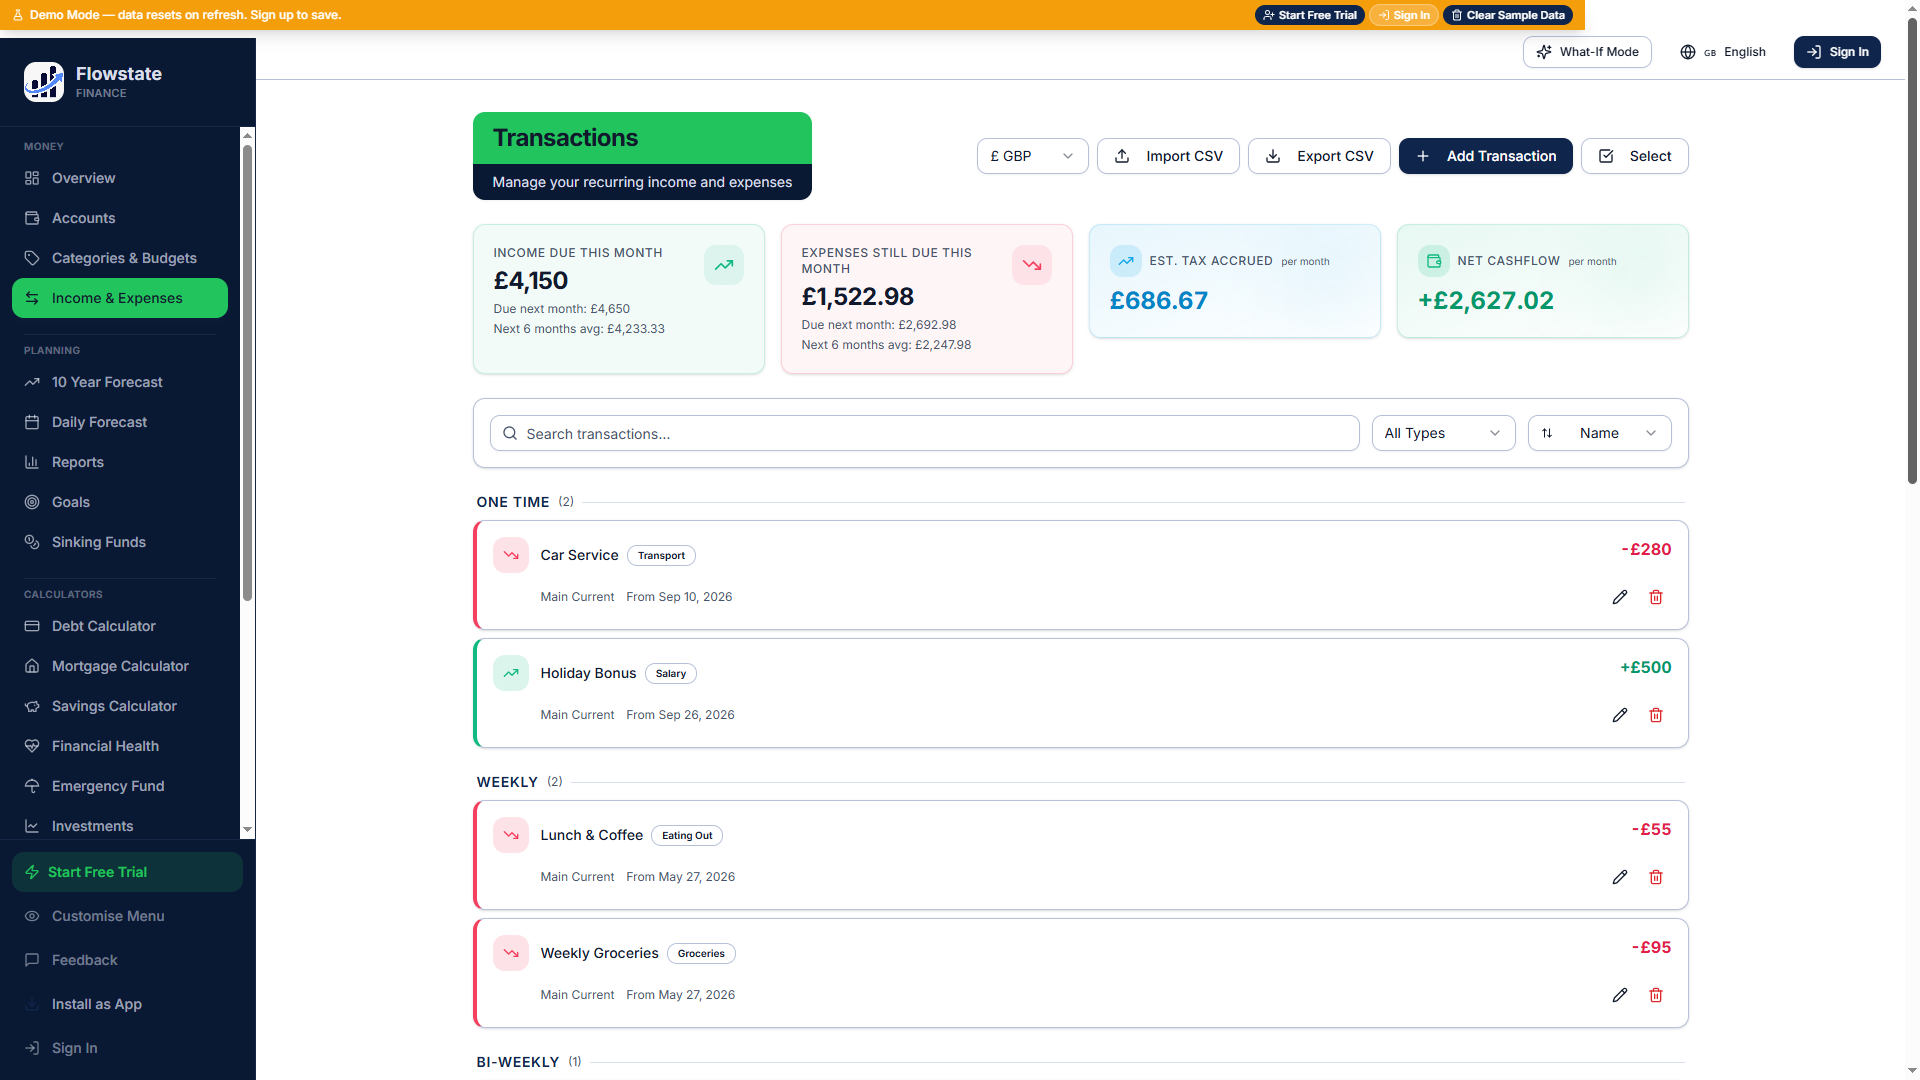Open Emergency Fund calculator
The image size is (1920, 1080).
[x=120, y=786]
